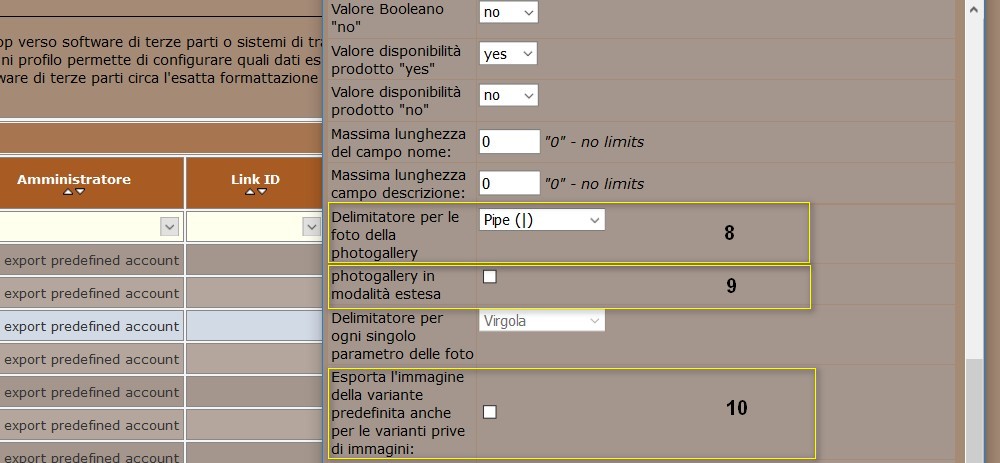The image size is (1000, 463).
Task: Open photogallery delimiter Pipe dropdown
Action: pyautogui.click(x=541, y=219)
